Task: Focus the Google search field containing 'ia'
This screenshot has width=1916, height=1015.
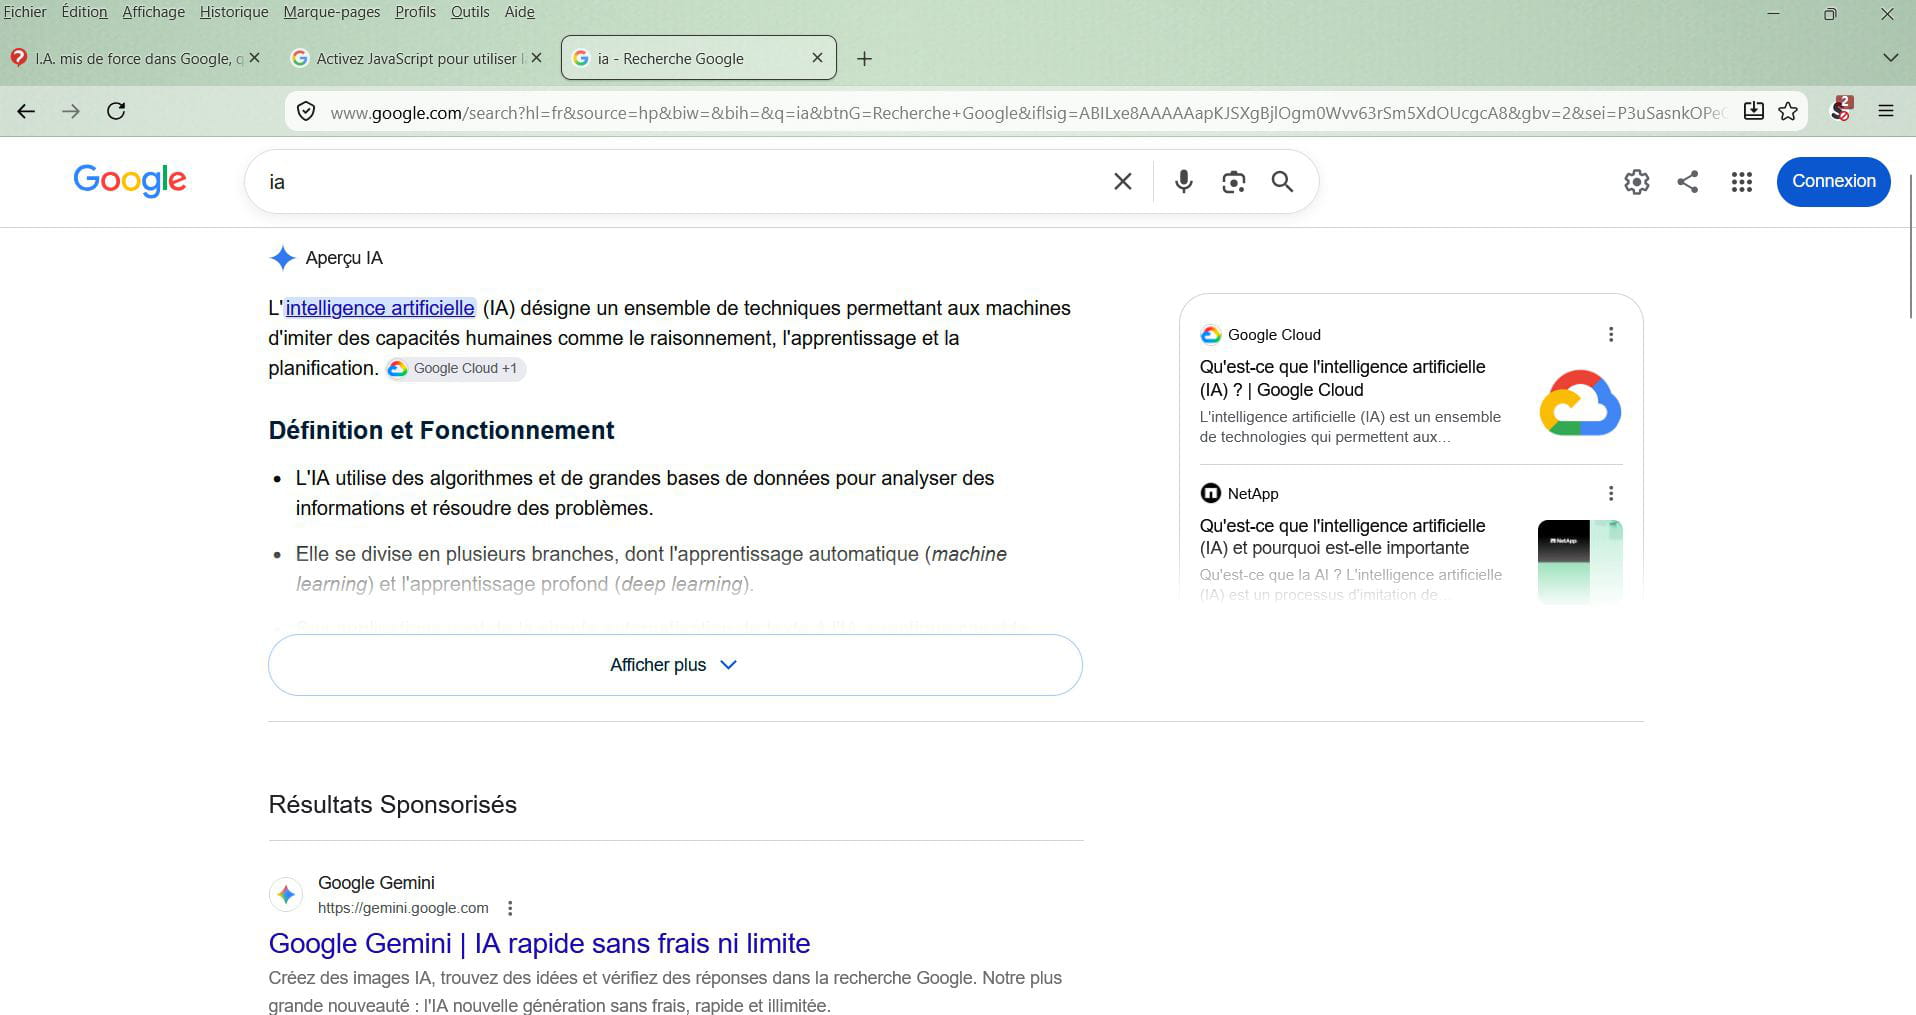Action: 680,181
